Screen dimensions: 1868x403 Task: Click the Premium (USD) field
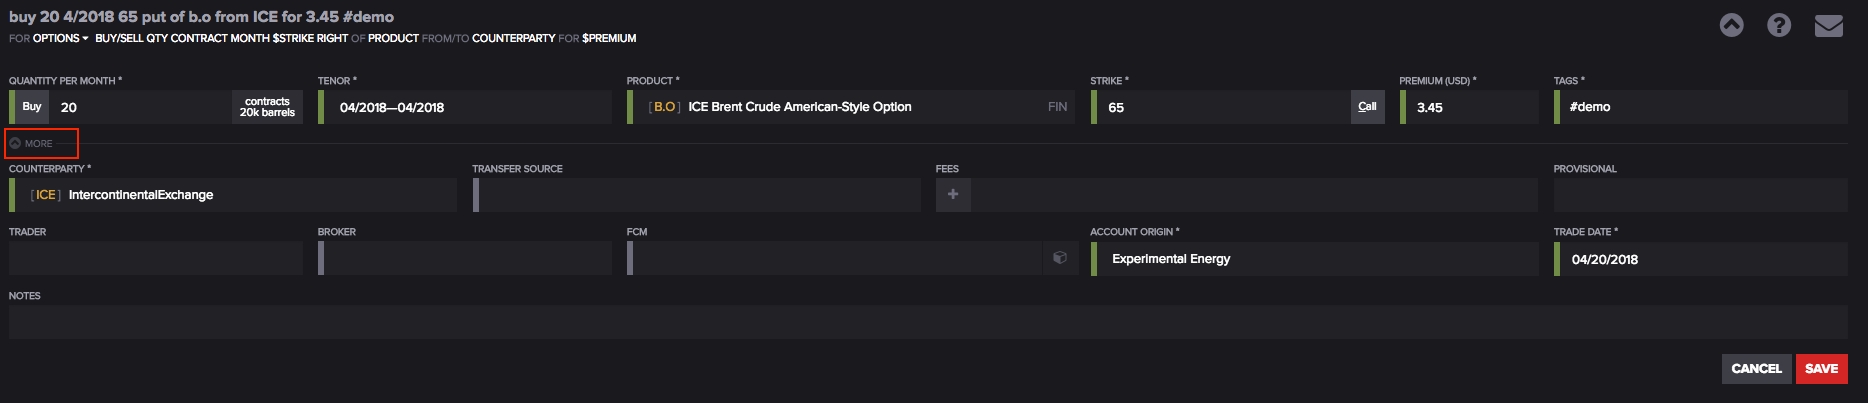pyautogui.click(x=1470, y=107)
